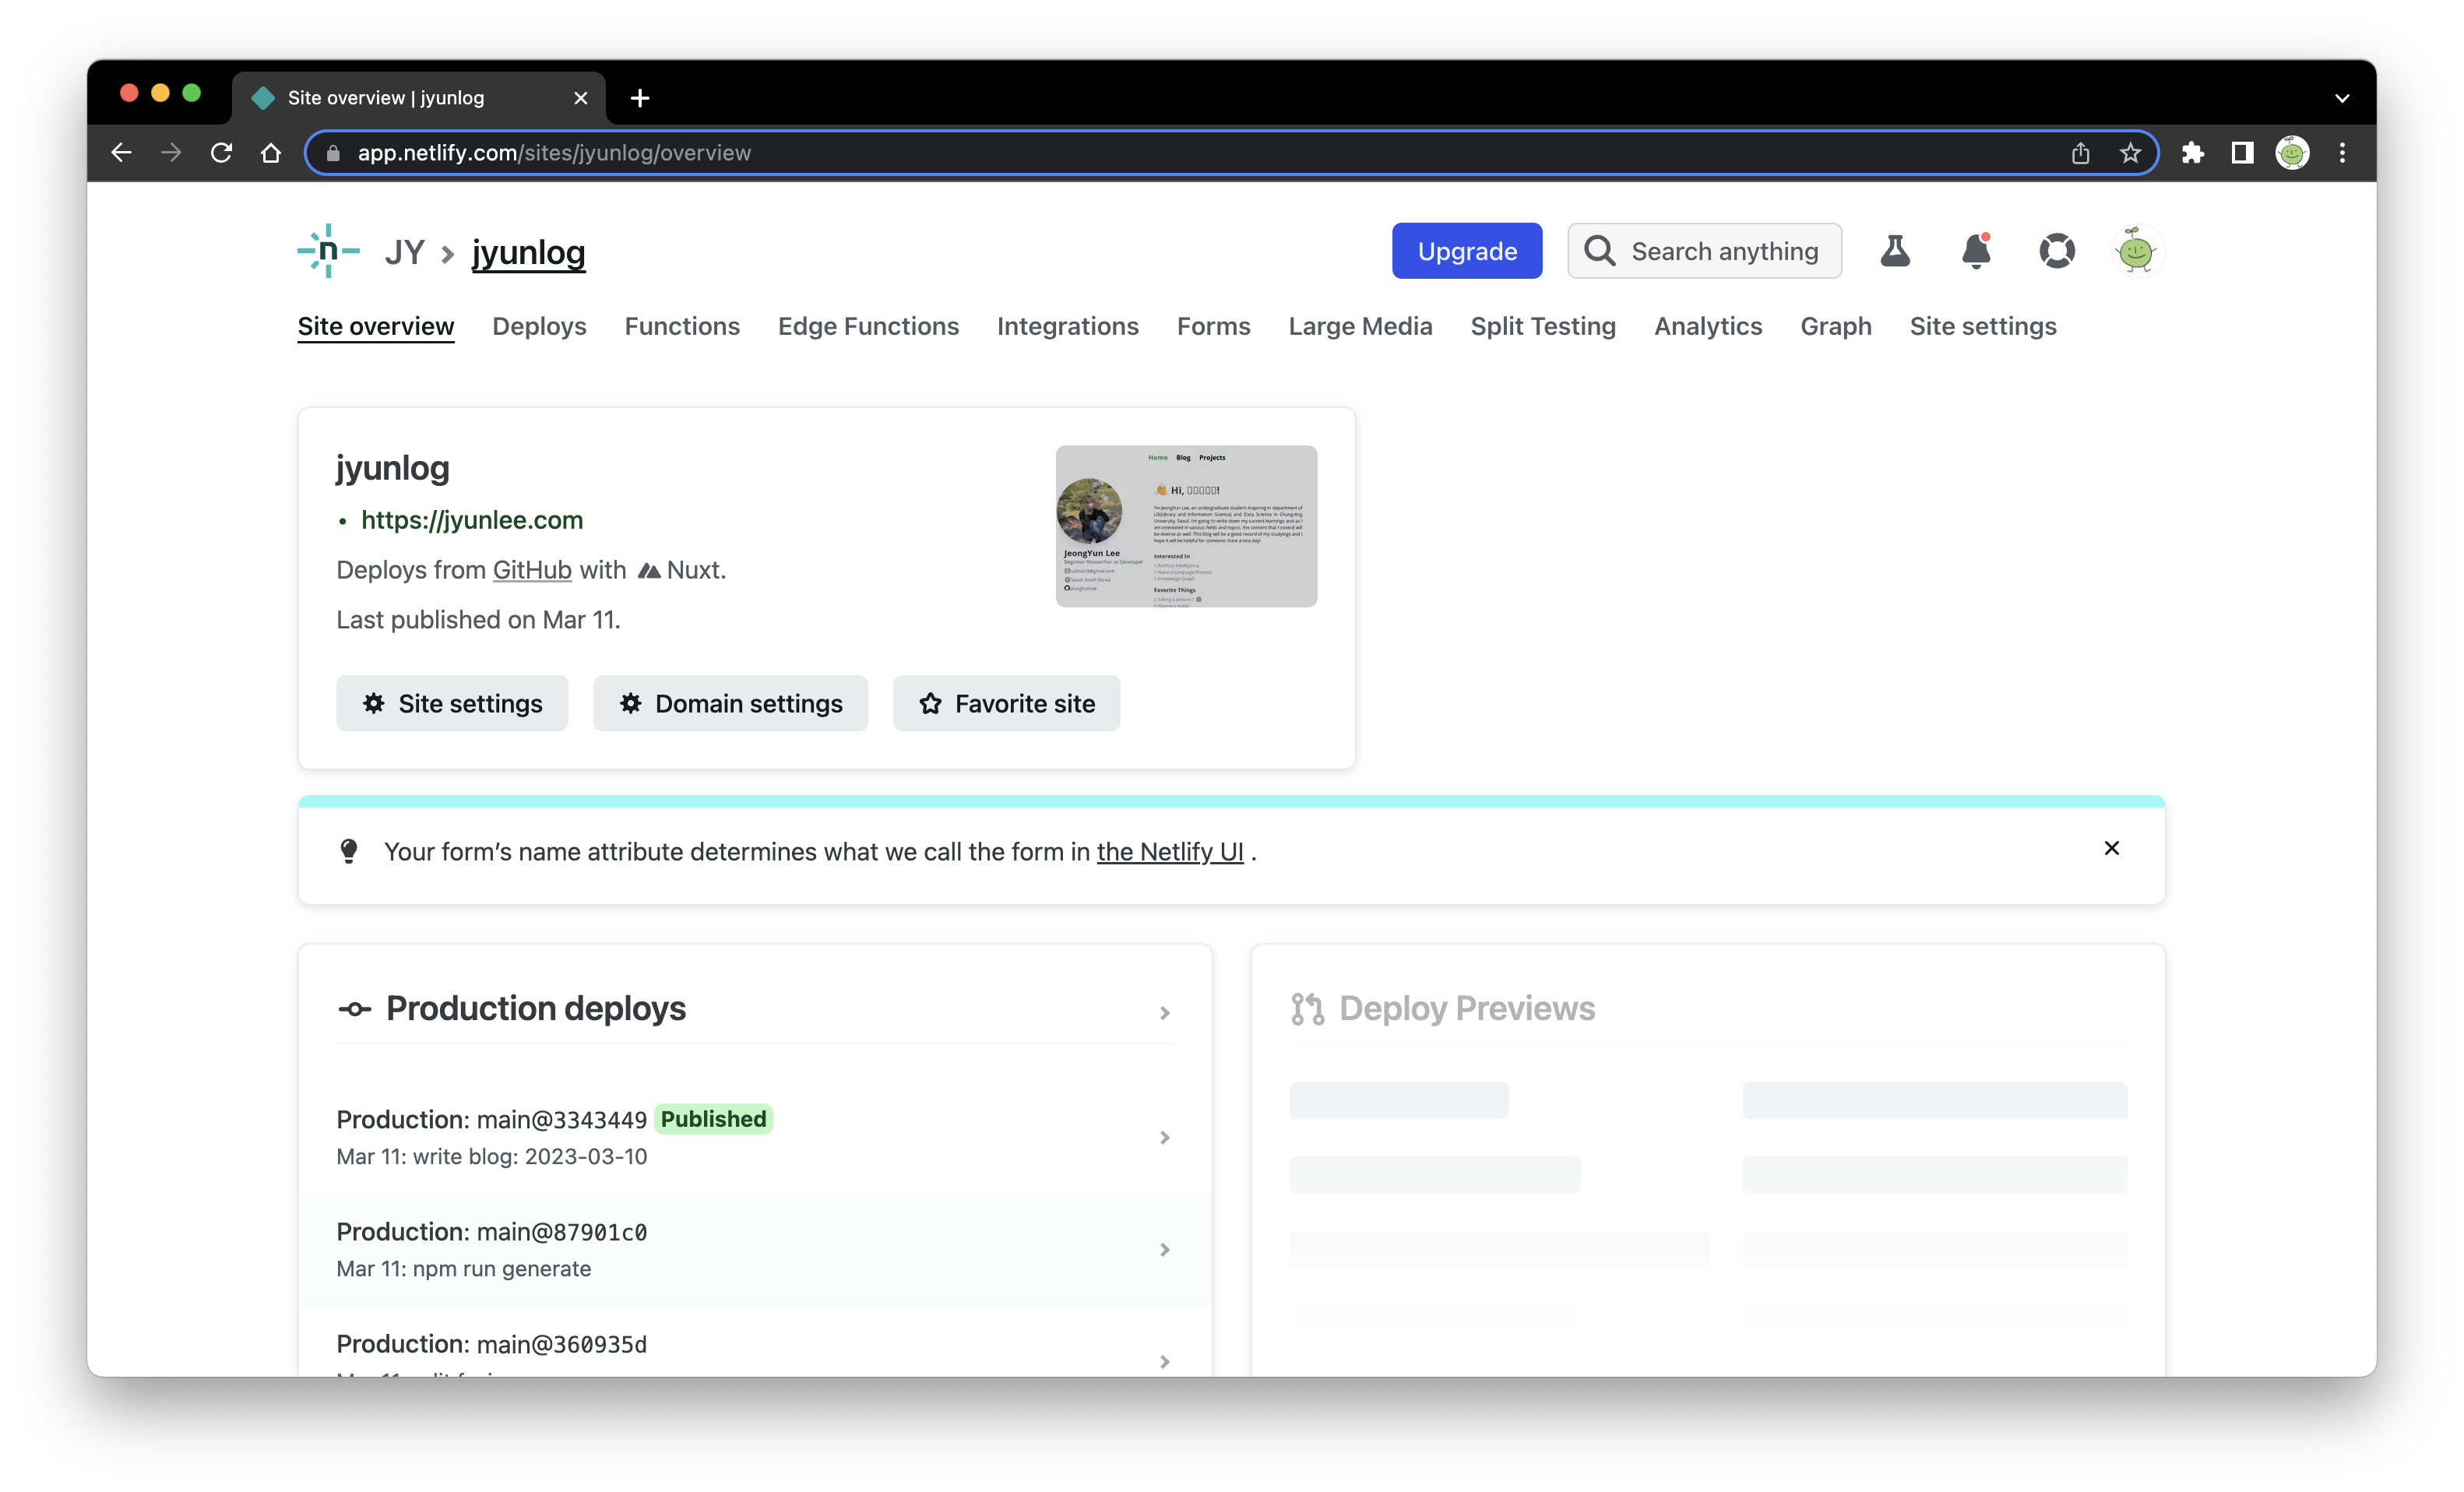Open the Functions tab
The image size is (2464, 1492).
[682, 326]
